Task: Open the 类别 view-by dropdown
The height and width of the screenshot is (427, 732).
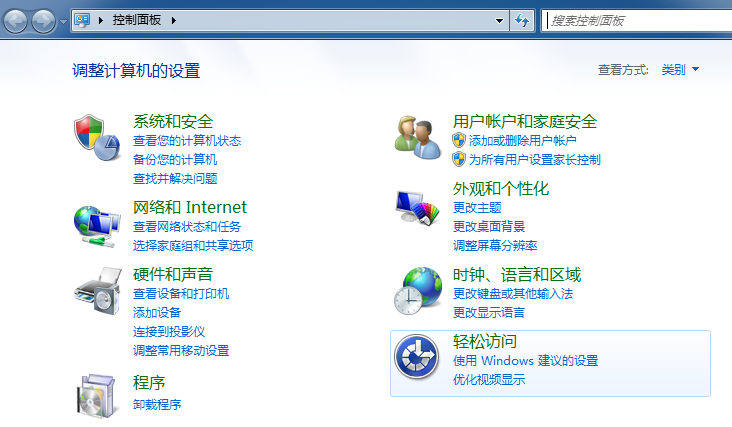Action: point(680,70)
